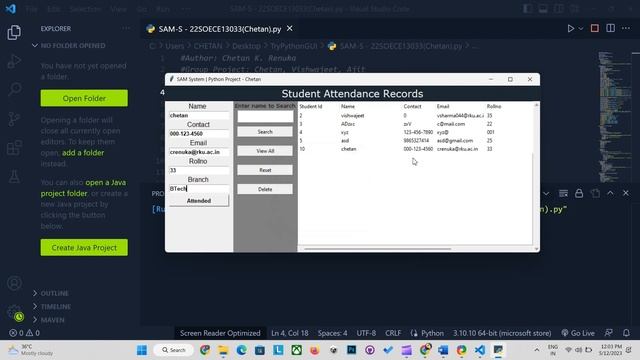The height and width of the screenshot is (360, 640).
Task: Open the notifications bell
Action: tap(626, 333)
